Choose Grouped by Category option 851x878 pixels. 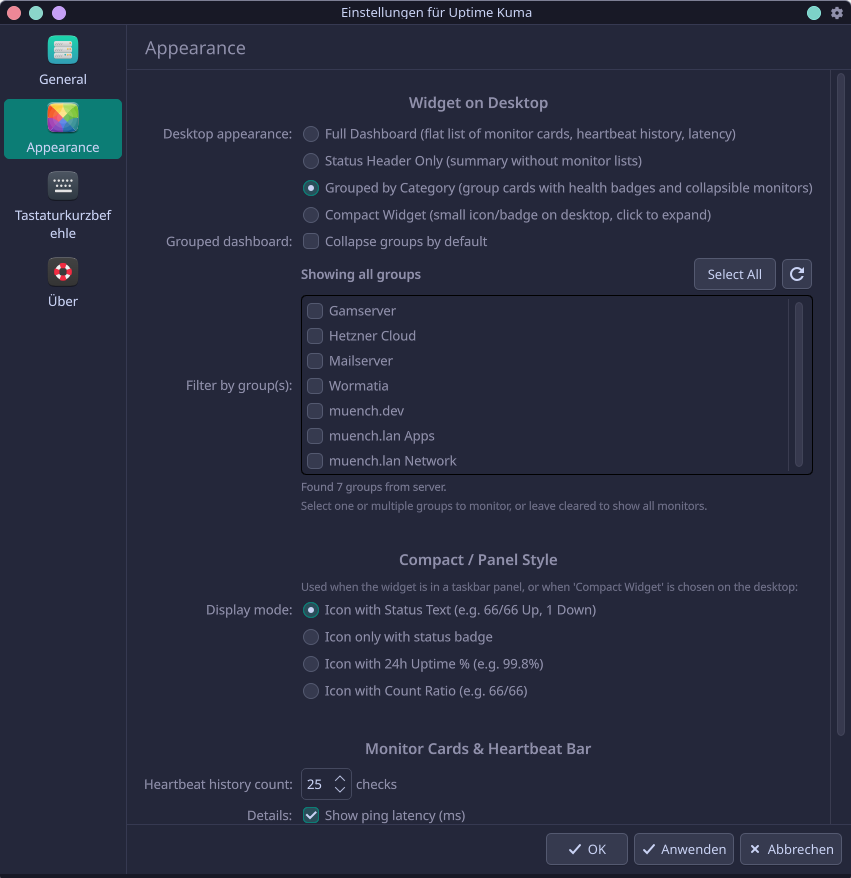(x=311, y=188)
